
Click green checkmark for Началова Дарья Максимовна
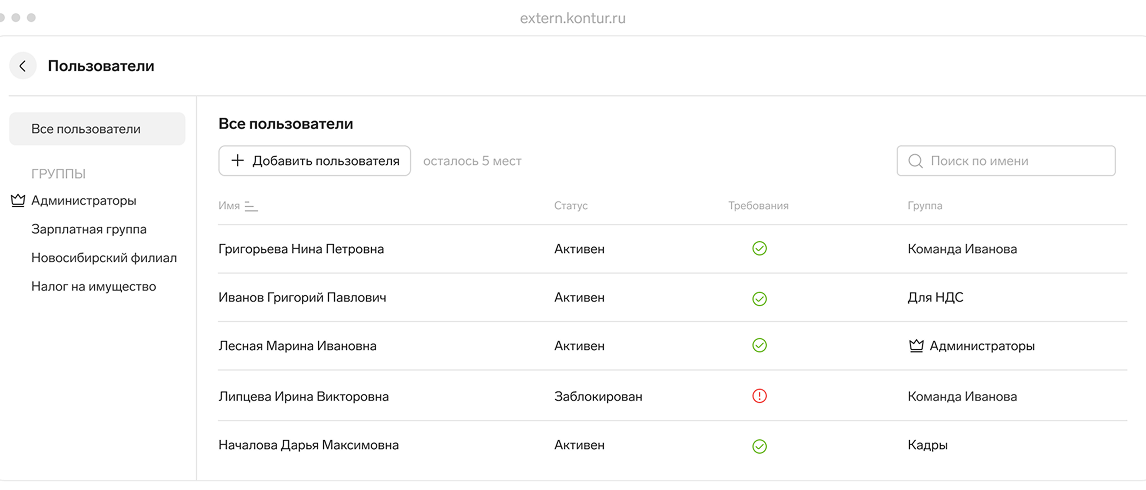pyautogui.click(x=759, y=446)
